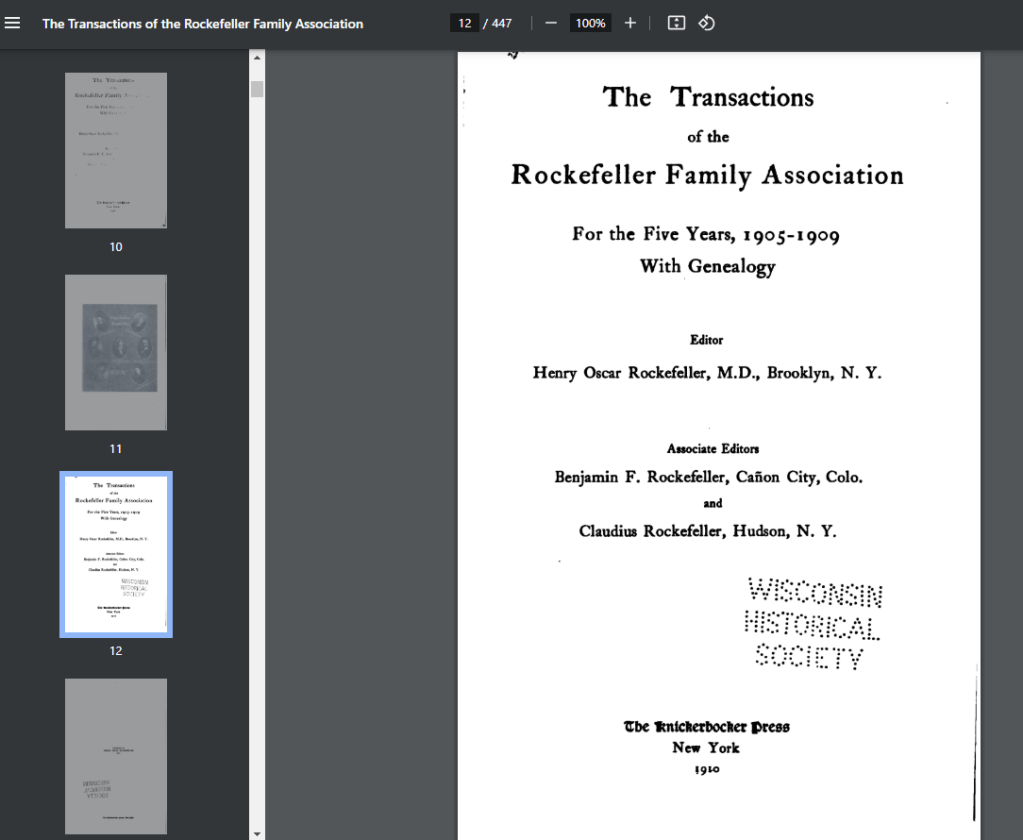Screen dimensions: 1023x840
Task: Click the zoom in plus icon
Action: tap(630, 23)
